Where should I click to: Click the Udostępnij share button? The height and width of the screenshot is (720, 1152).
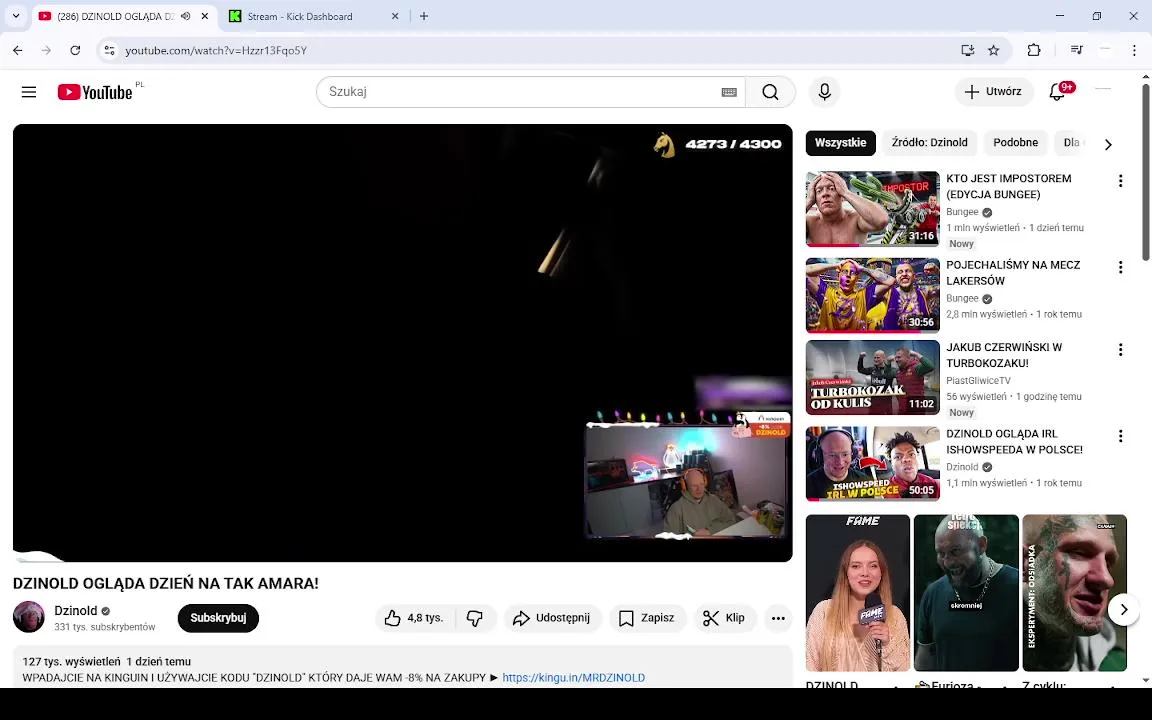pos(552,618)
